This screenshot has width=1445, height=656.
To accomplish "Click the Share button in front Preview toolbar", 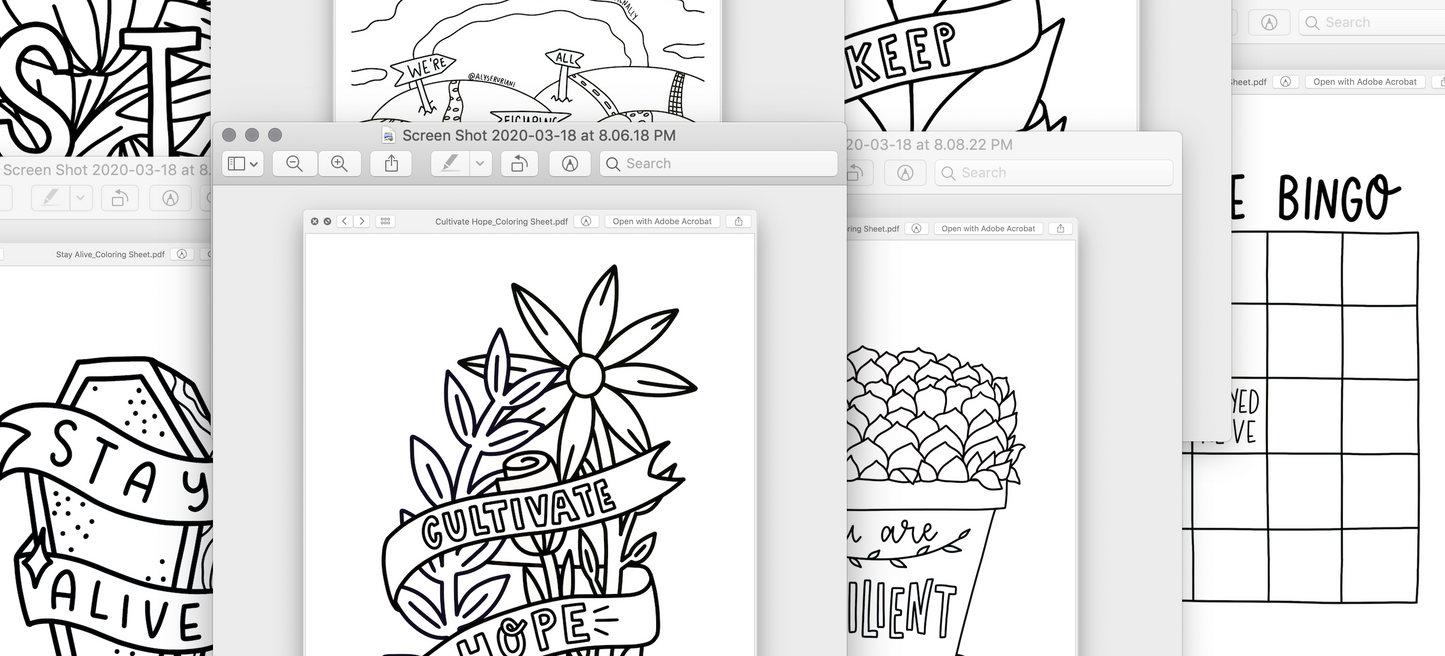I will coord(391,164).
